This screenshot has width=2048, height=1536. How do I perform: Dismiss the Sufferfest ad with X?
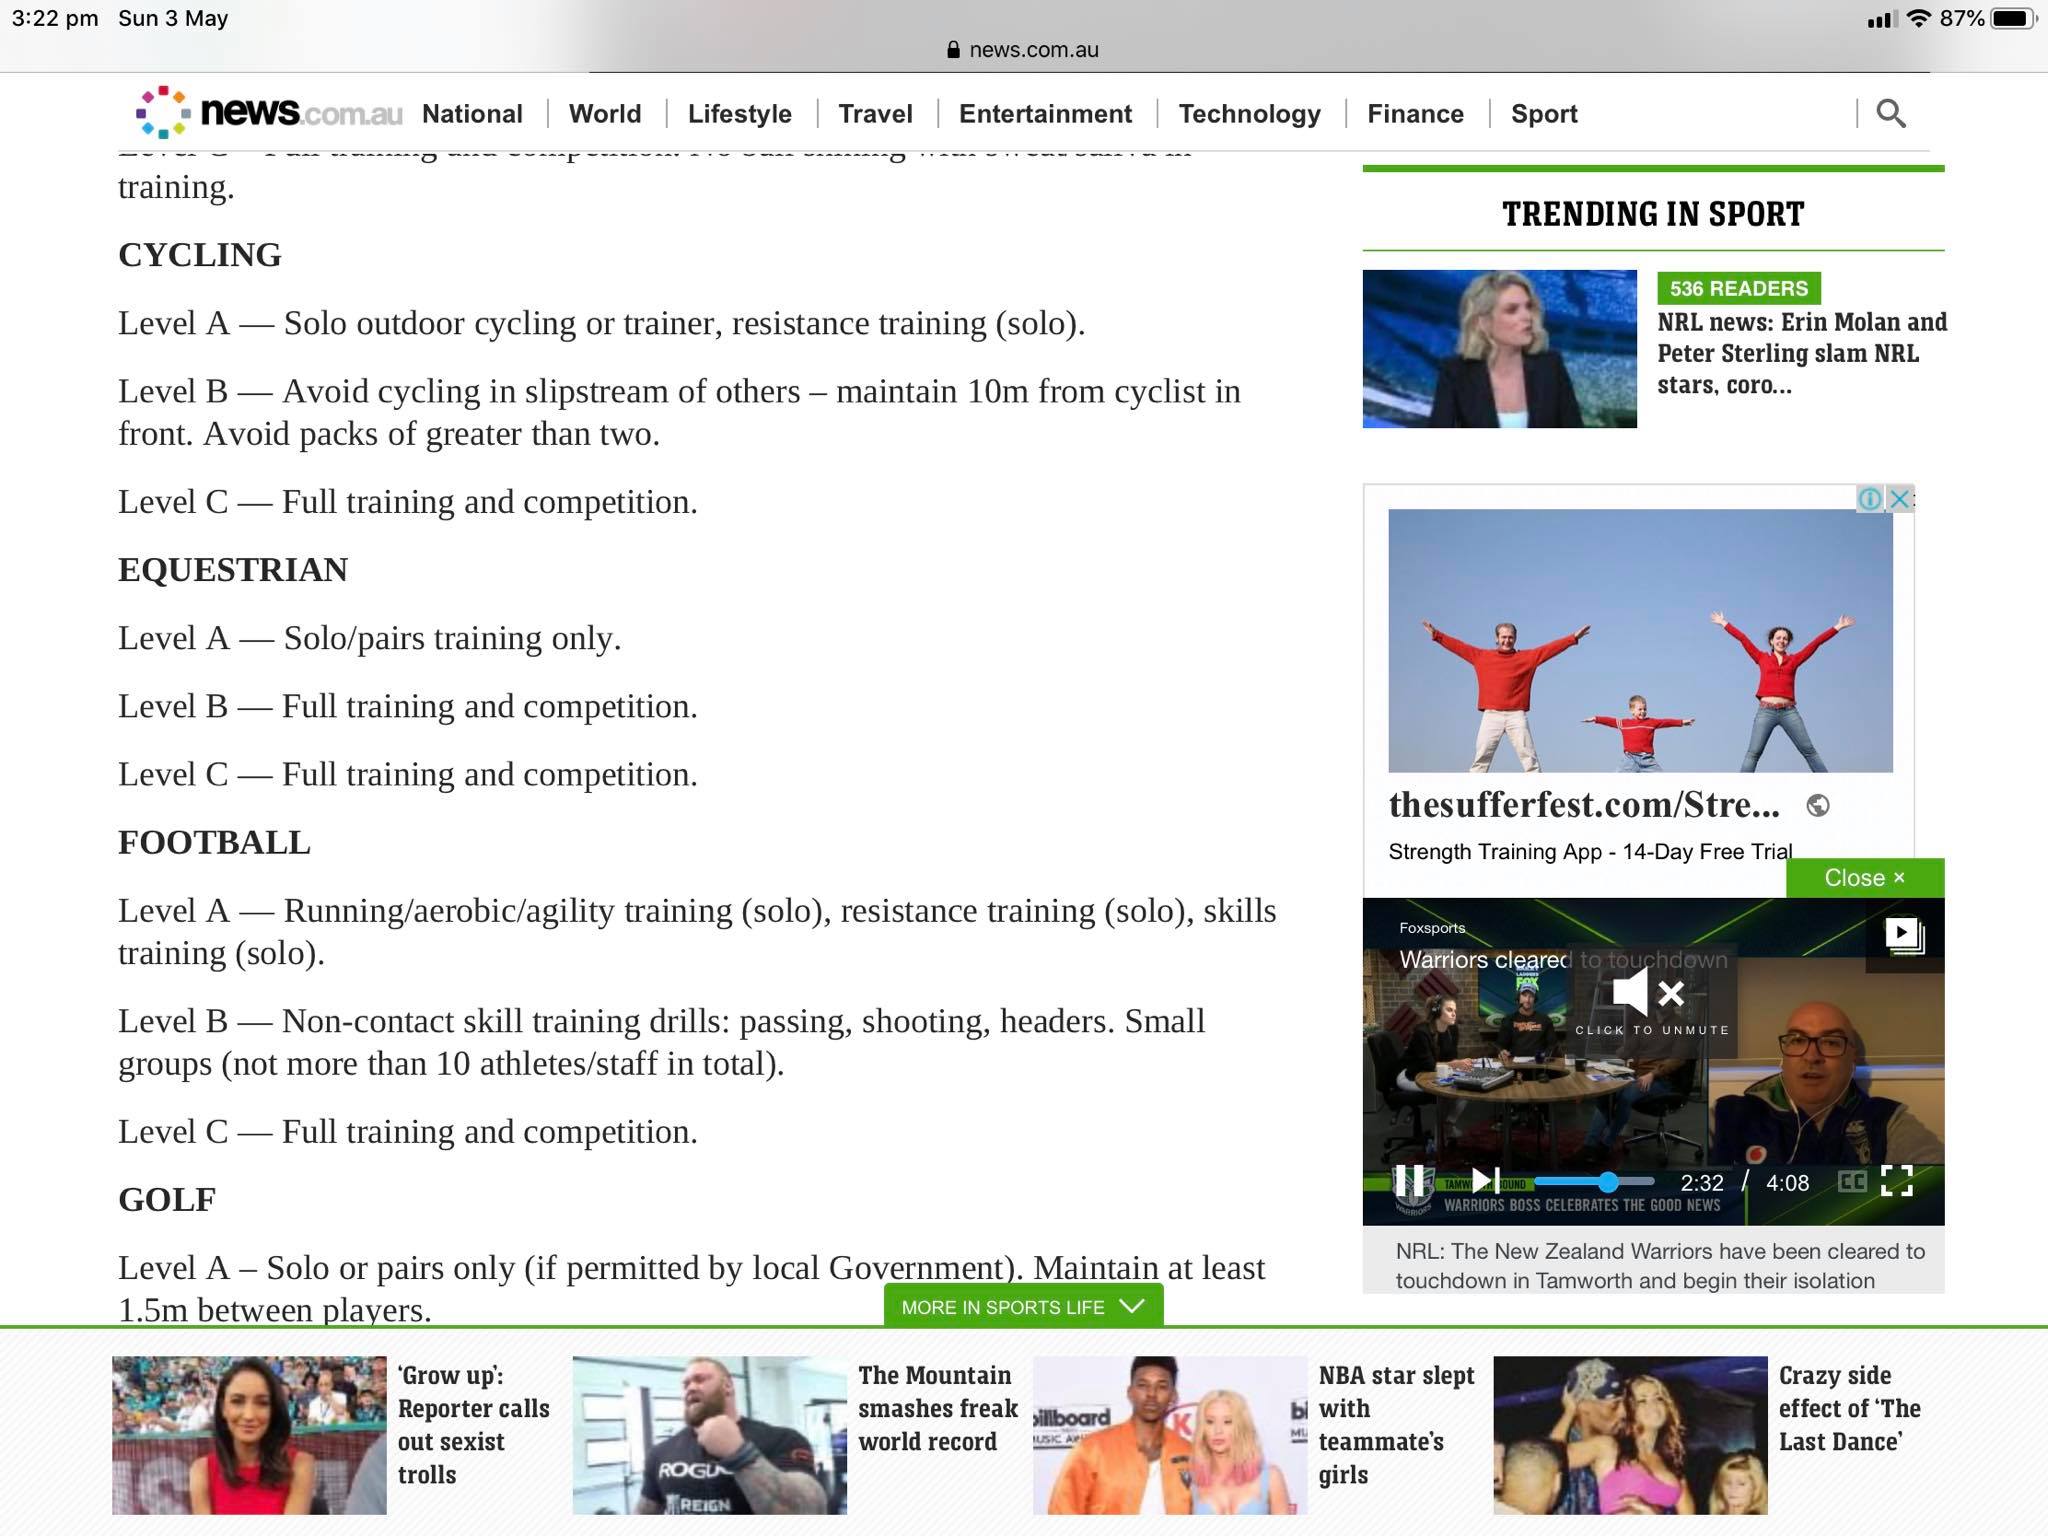1899,498
